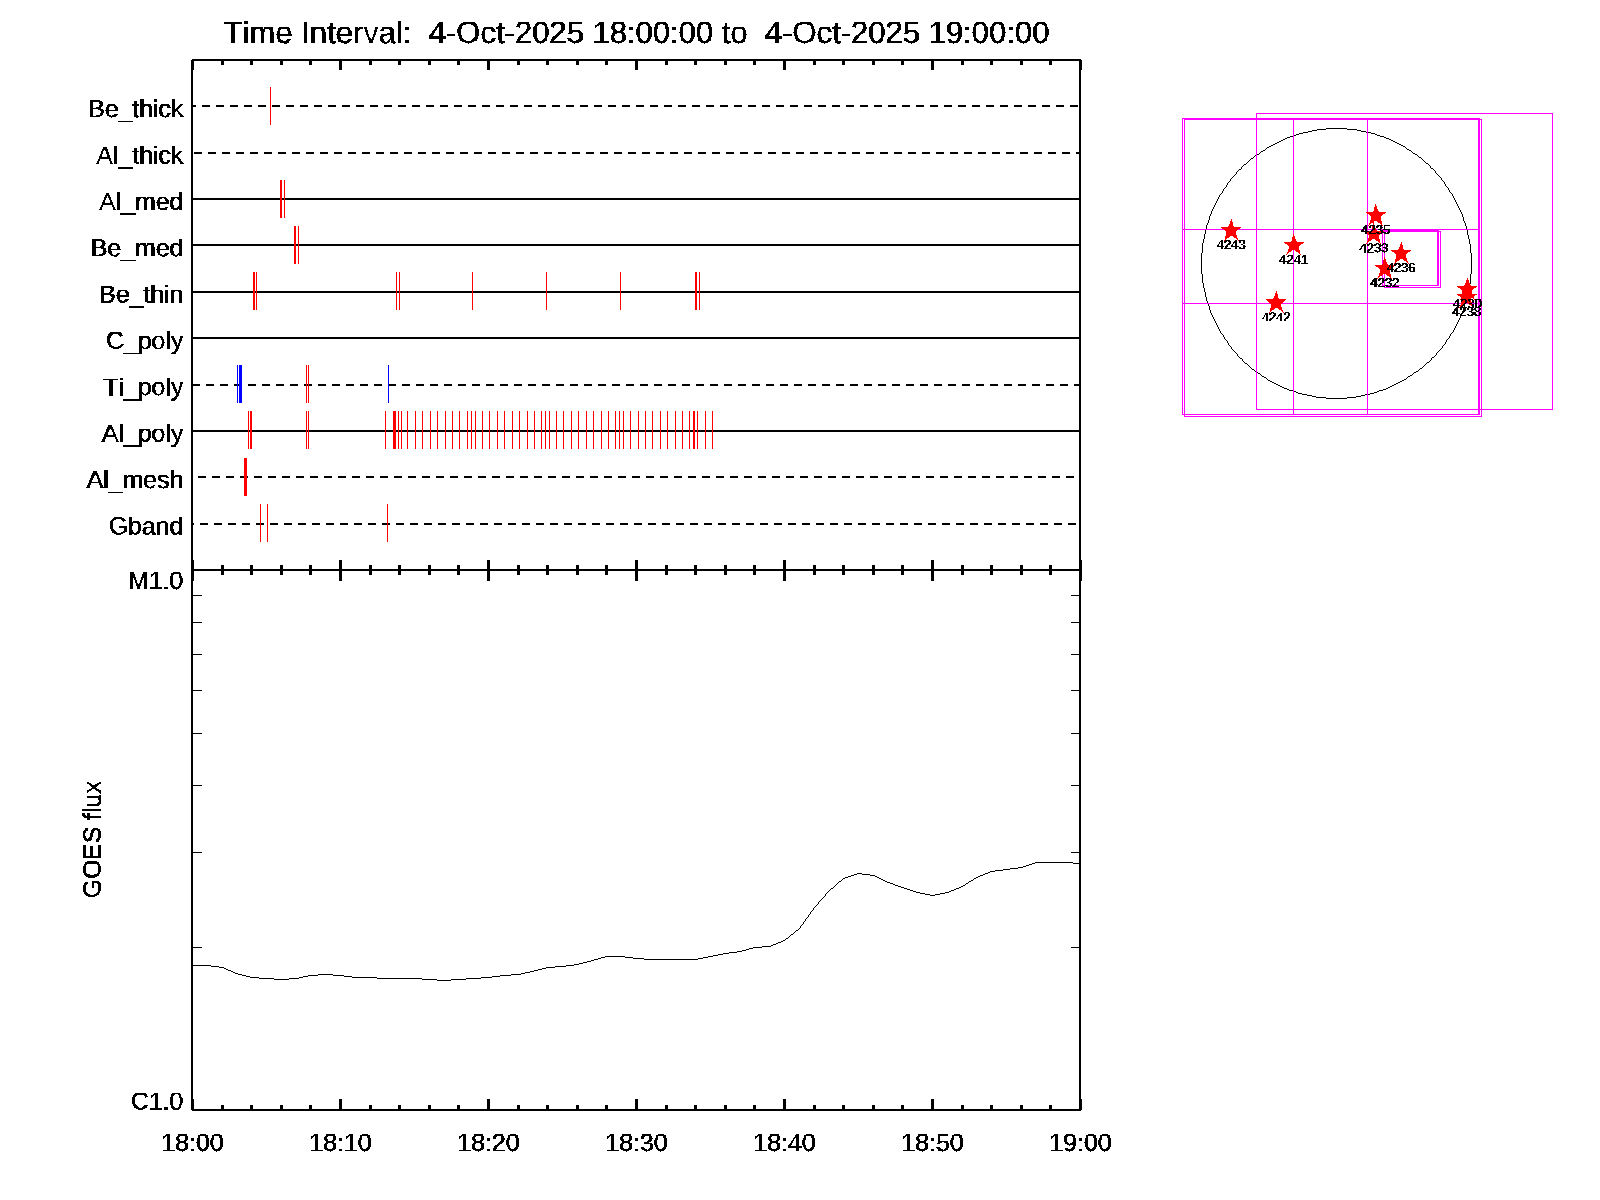This screenshot has width=1600, height=1200.
Task: Click the star marker directly above label 4232
Action: point(1384,268)
